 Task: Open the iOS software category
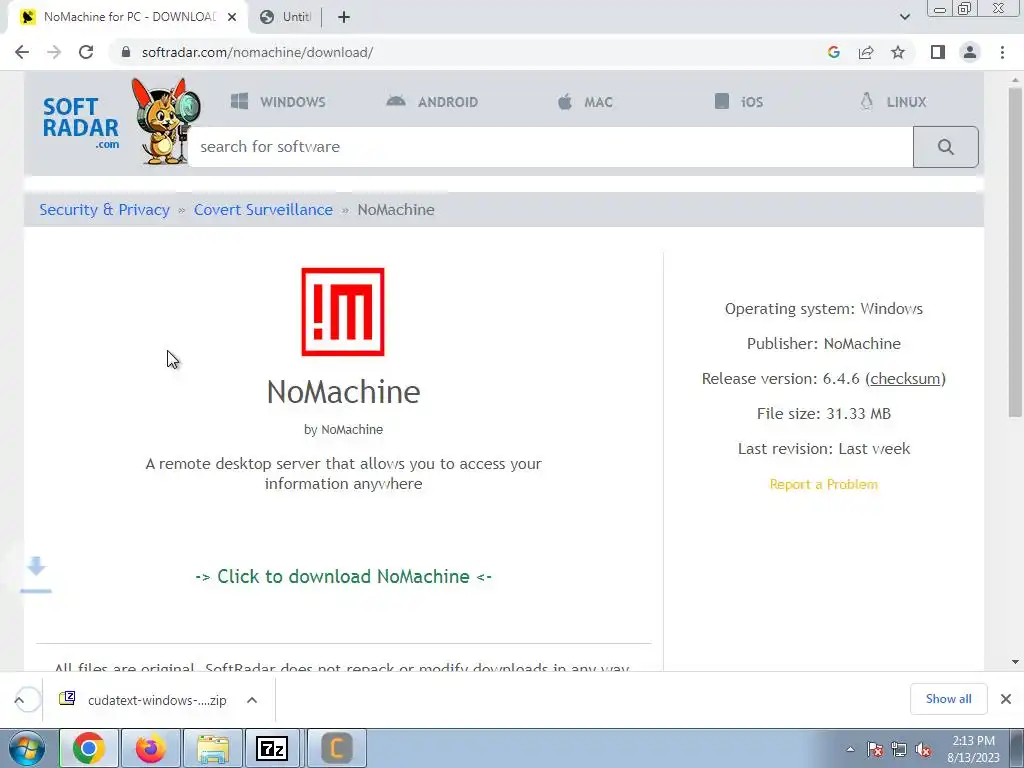click(x=739, y=102)
